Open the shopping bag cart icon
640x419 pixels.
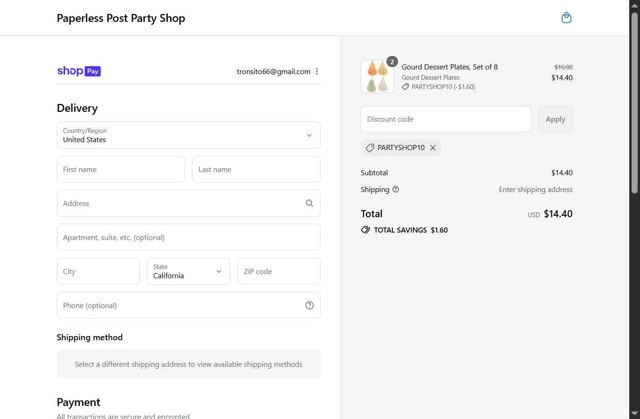[567, 18]
